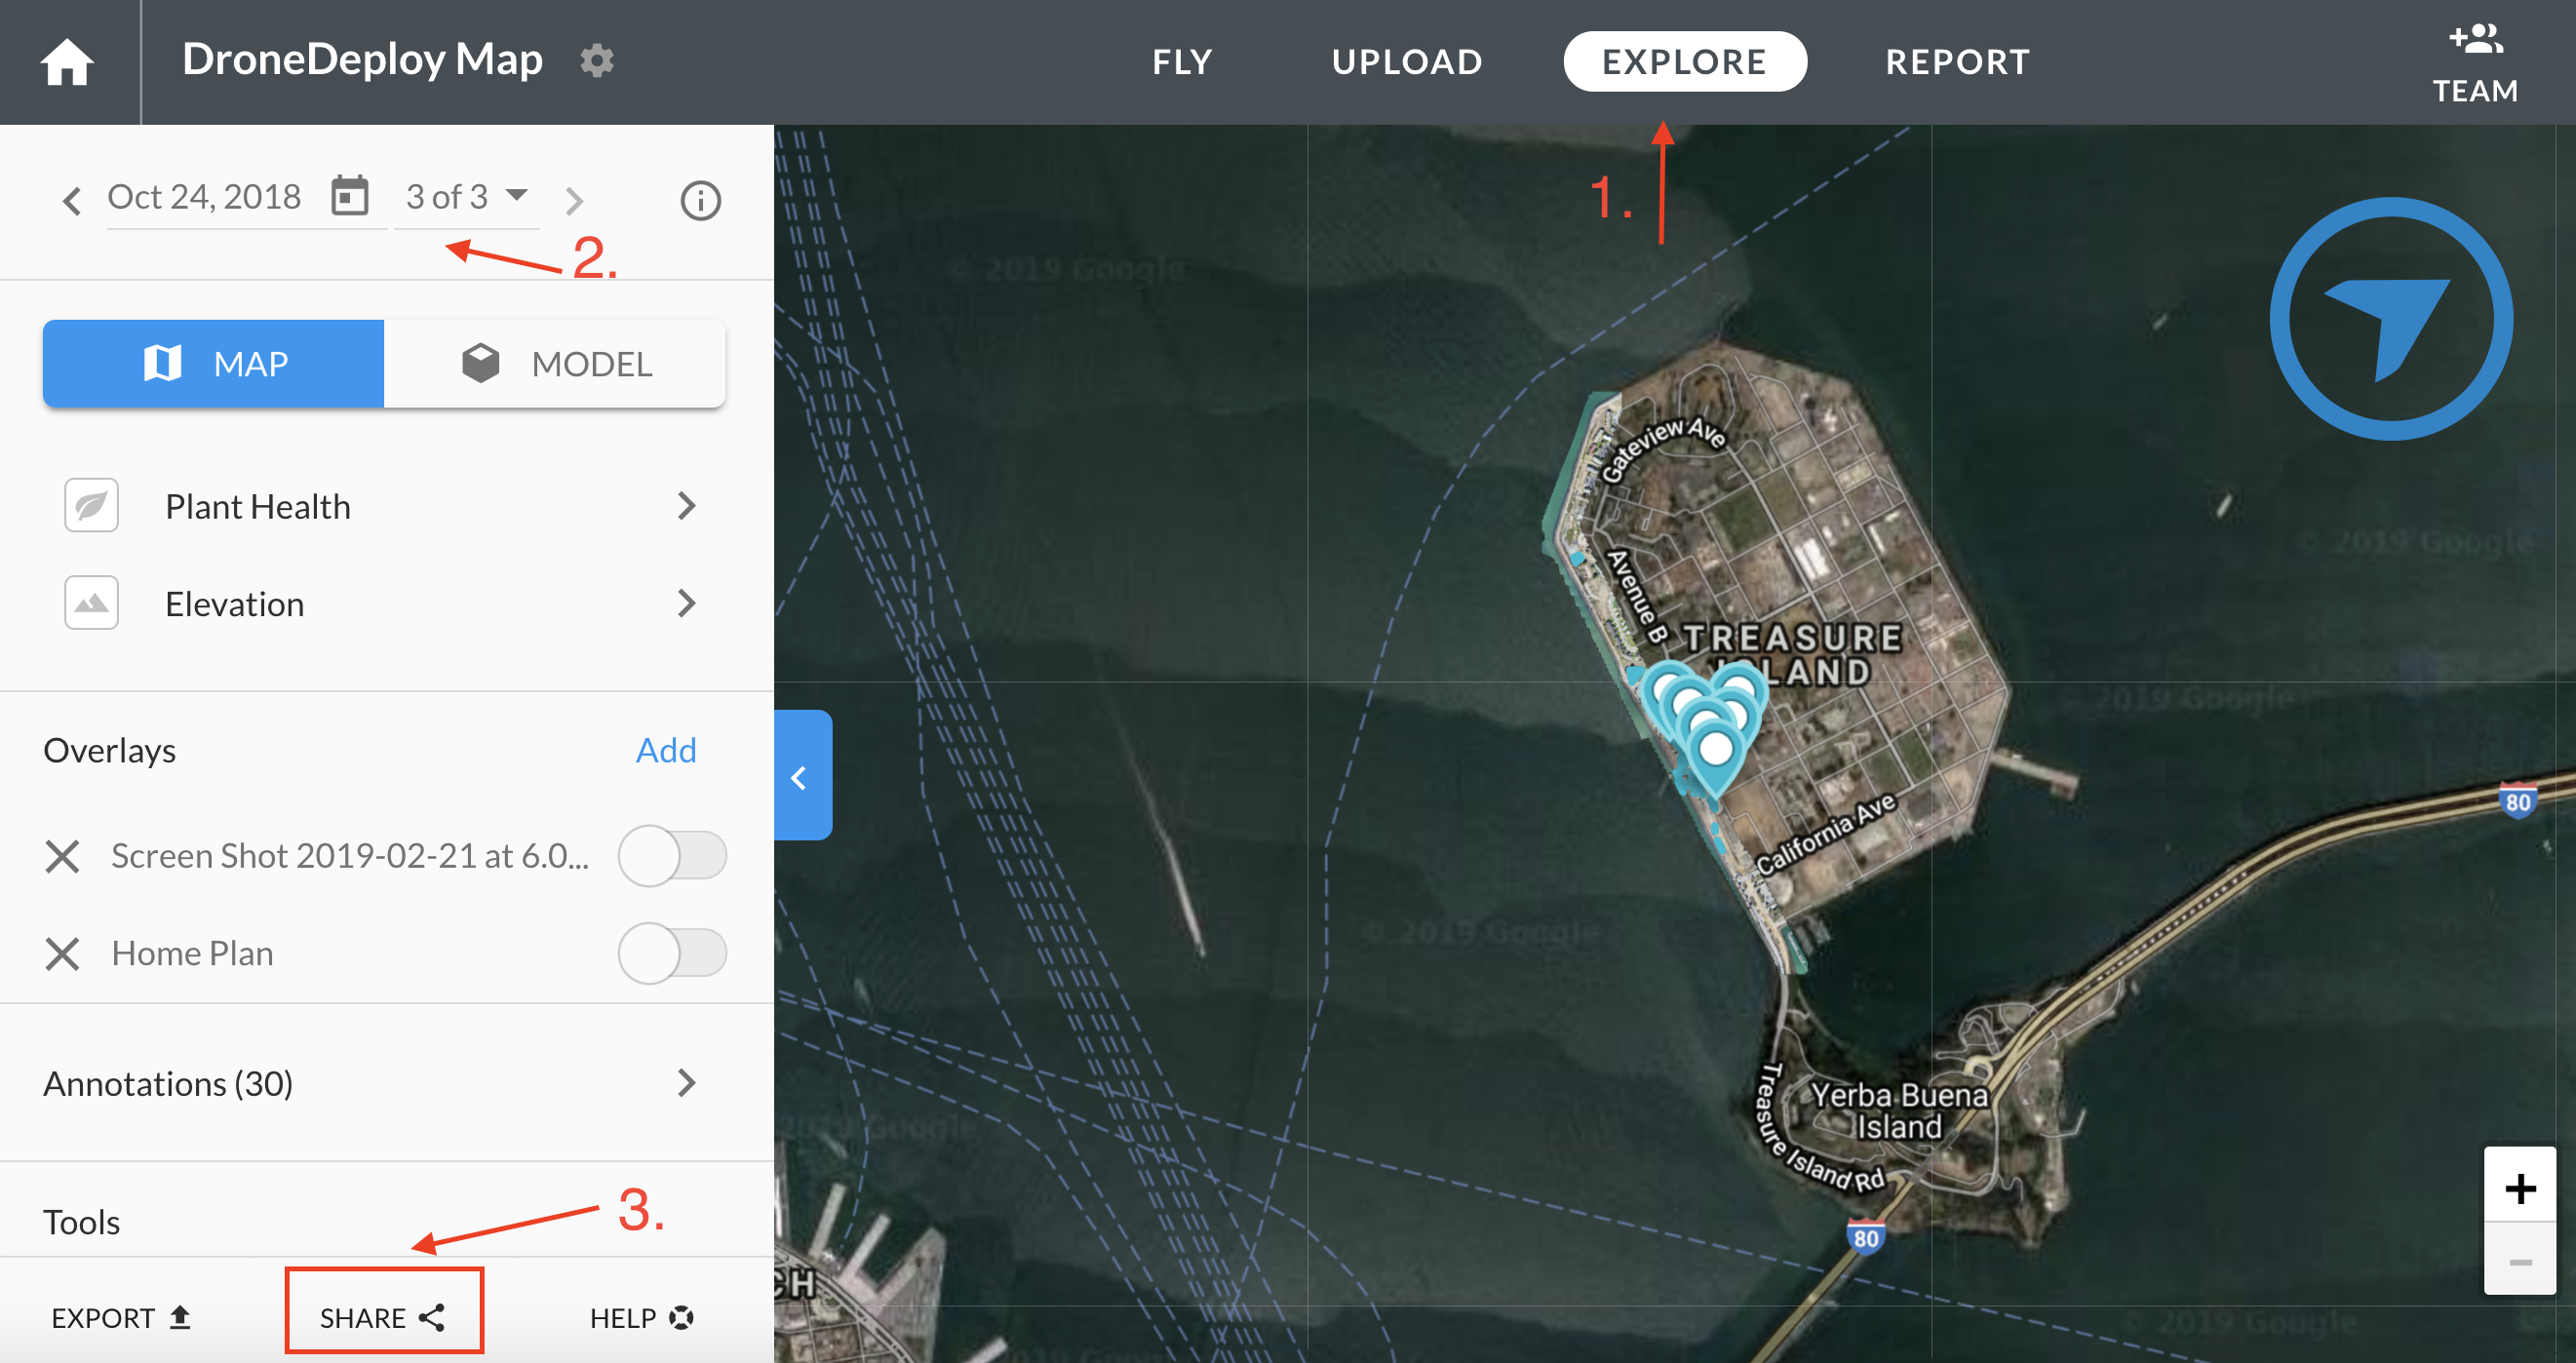Collapse the sidebar with blue arrow tab
The width and height of the screenshot is (2576, 1363).
(801, 776)
